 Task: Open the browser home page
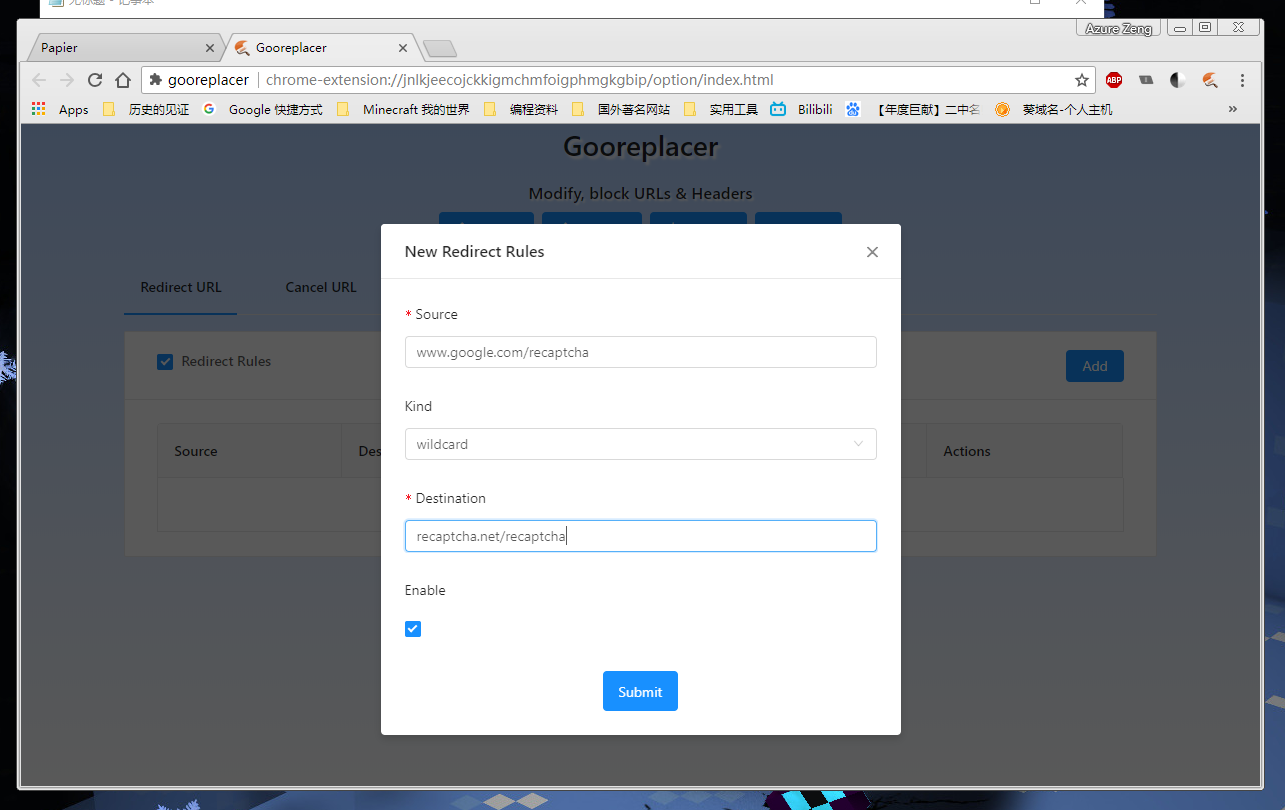[x=123, y=80]
